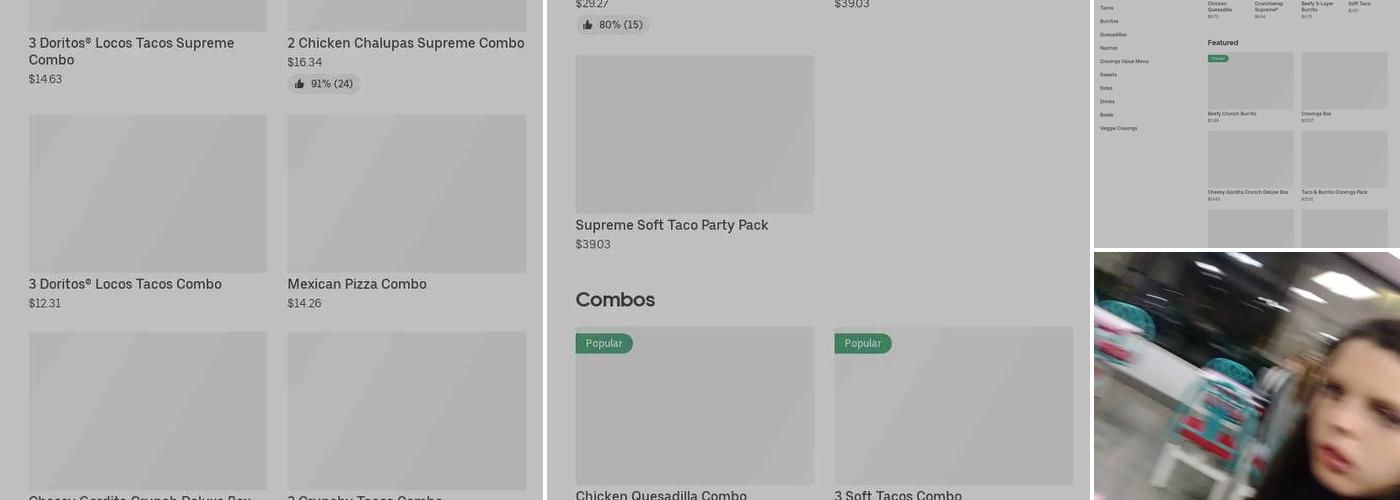The width and height of the screenshot is (1400, 500).
Task: Jump to the Sweets category
Action: 1108,75
